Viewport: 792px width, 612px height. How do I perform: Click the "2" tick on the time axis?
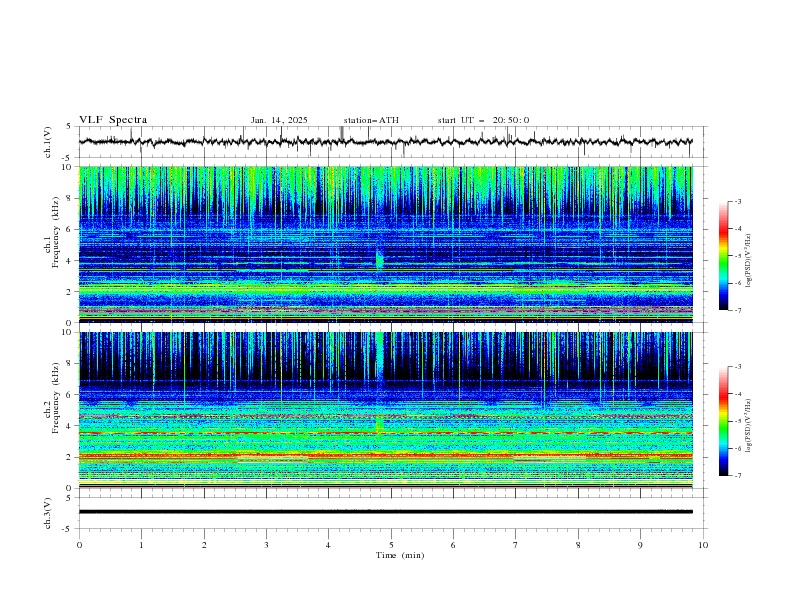204,545
